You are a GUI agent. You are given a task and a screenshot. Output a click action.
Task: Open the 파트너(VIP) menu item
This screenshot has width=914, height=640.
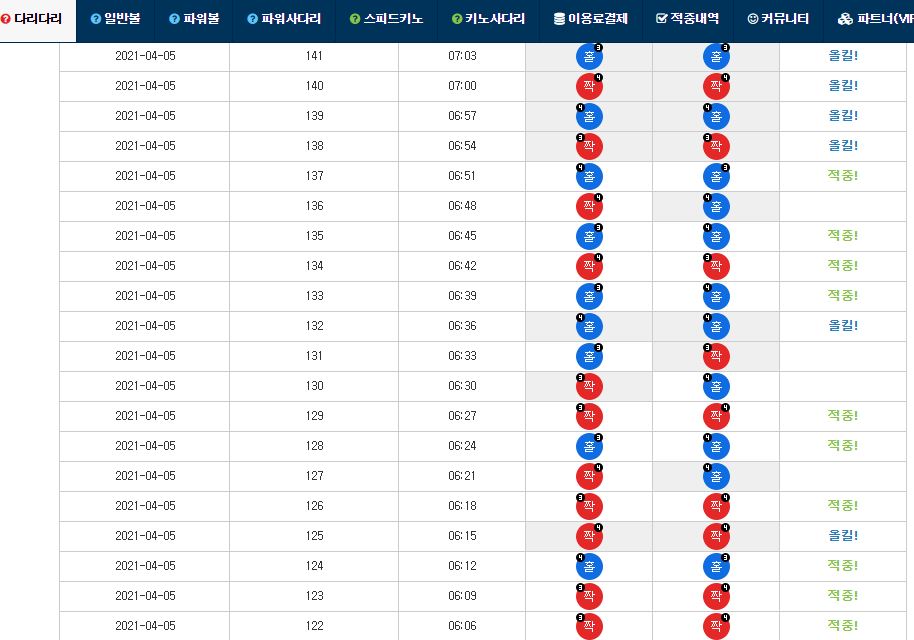(874, 19)
